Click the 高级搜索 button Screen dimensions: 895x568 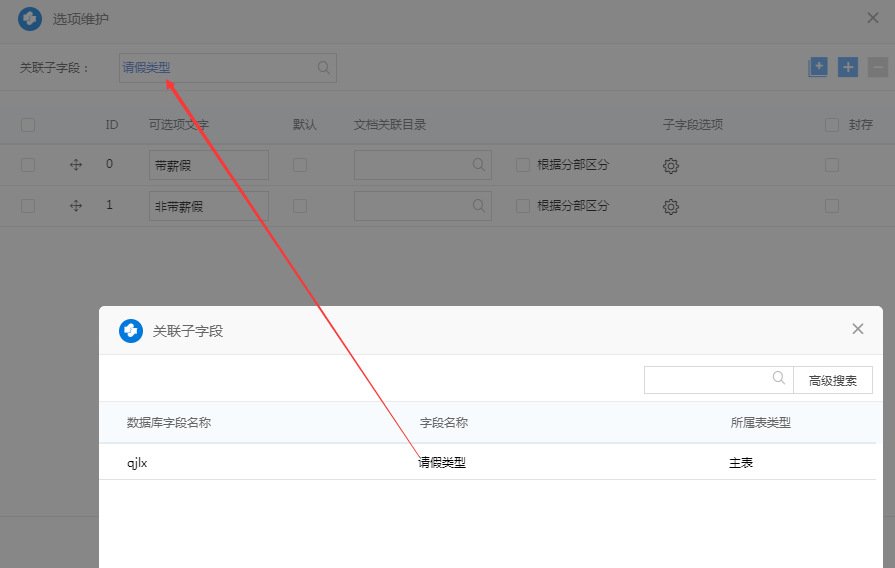(x=833, y=380)
